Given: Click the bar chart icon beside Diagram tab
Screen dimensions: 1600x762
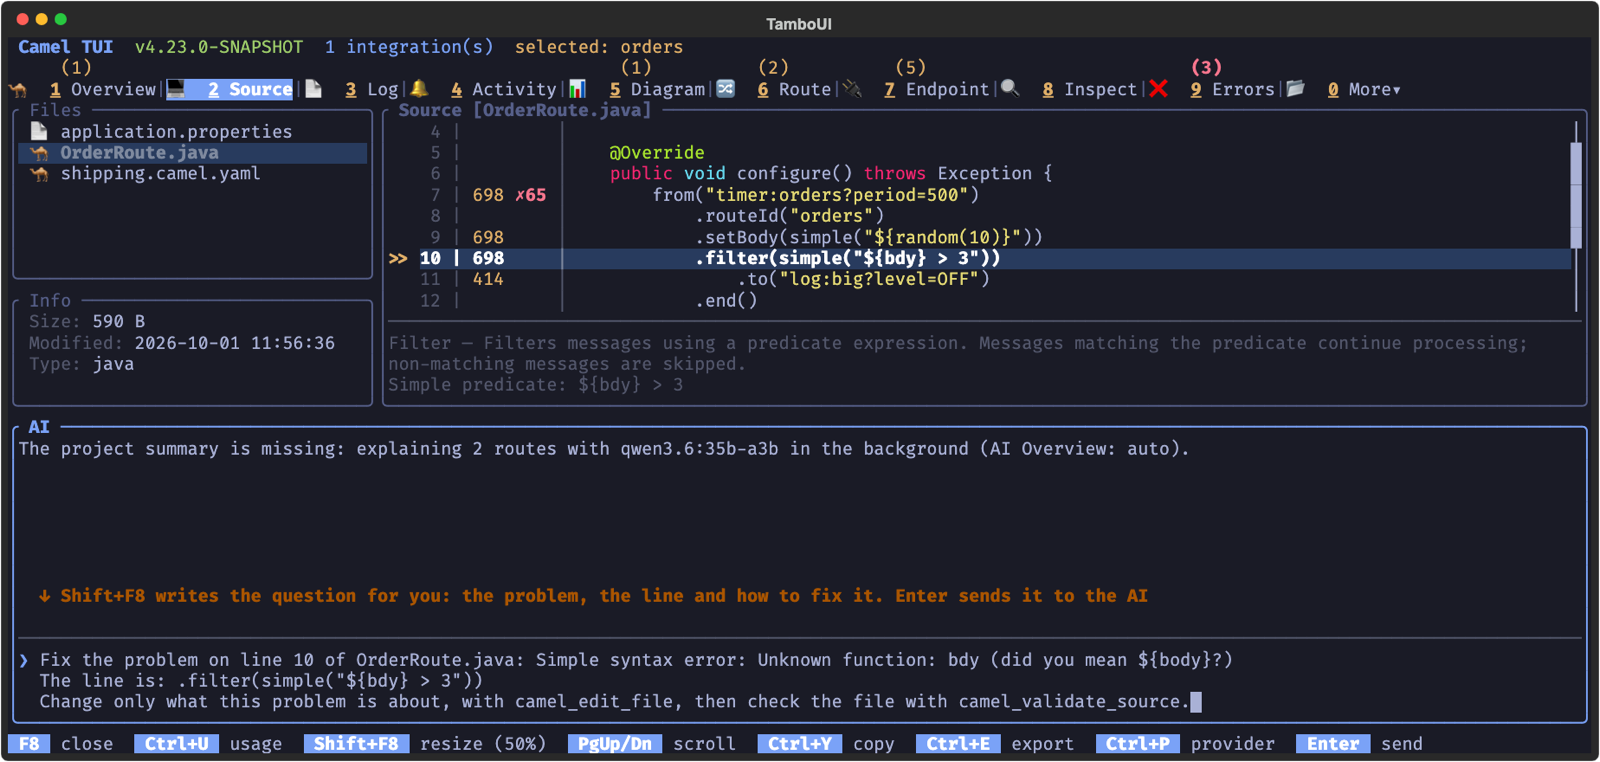Looking at the screenshot, I should [577, 89].
